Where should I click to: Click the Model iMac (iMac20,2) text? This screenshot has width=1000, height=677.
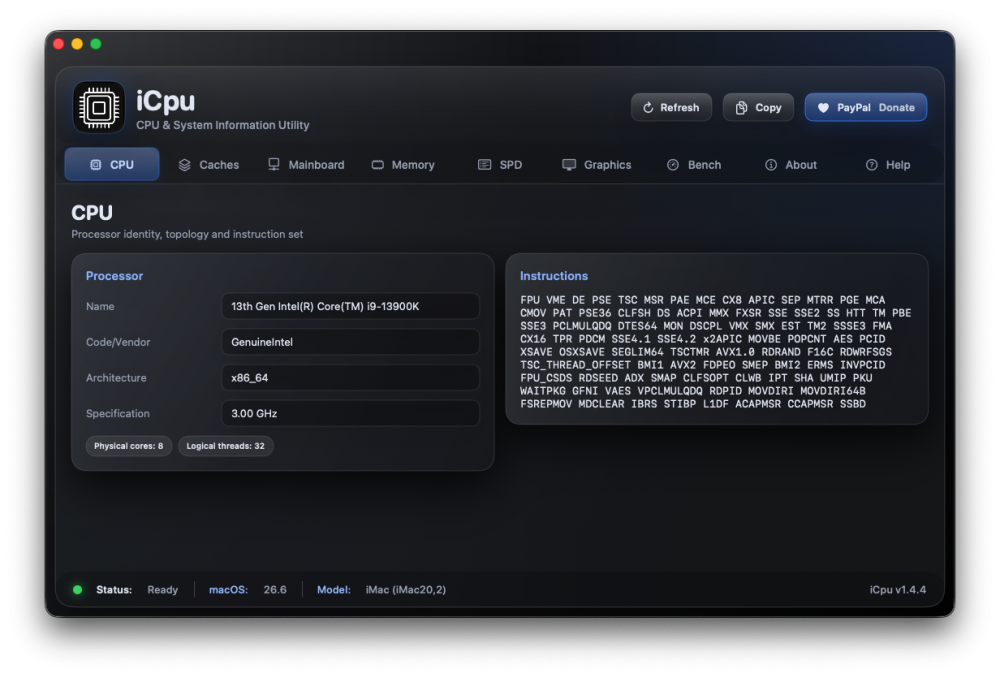coord(381,590)
